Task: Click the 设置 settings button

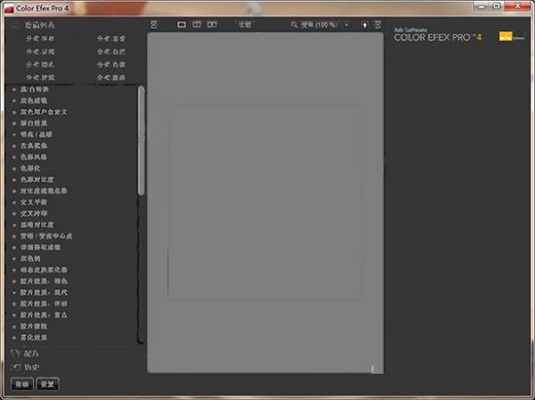Action: [x=47, y=384]
